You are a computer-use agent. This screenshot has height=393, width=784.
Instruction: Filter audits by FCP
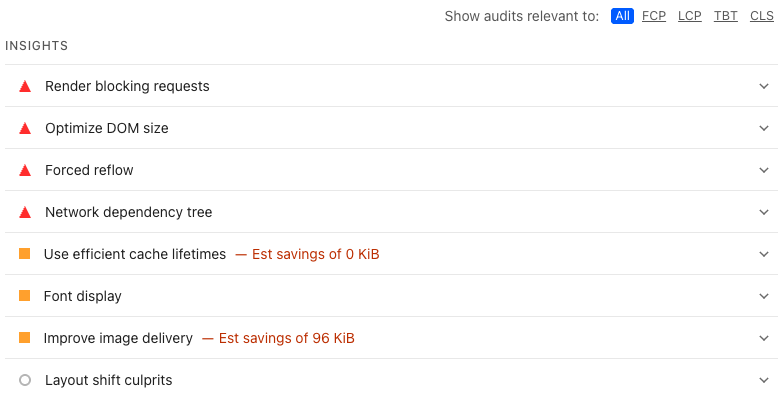654,16
